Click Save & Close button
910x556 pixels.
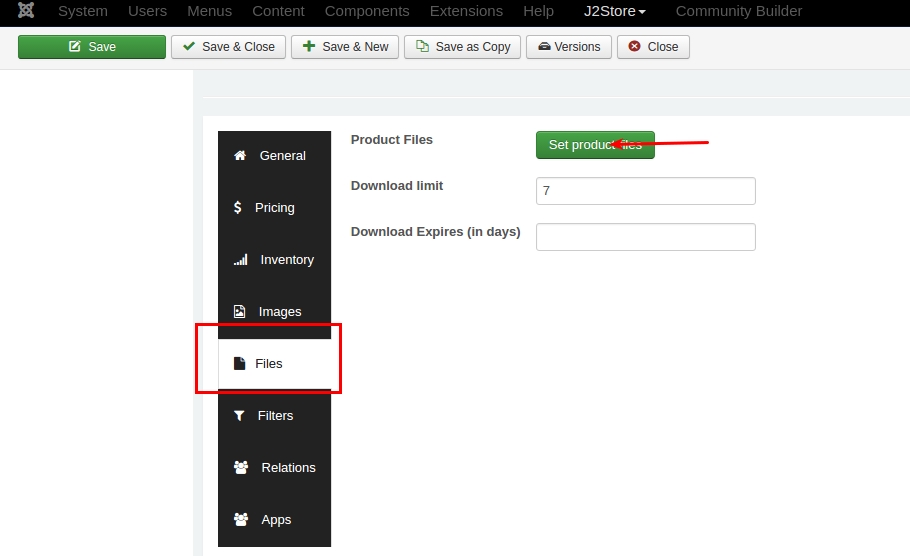[228, 47]
